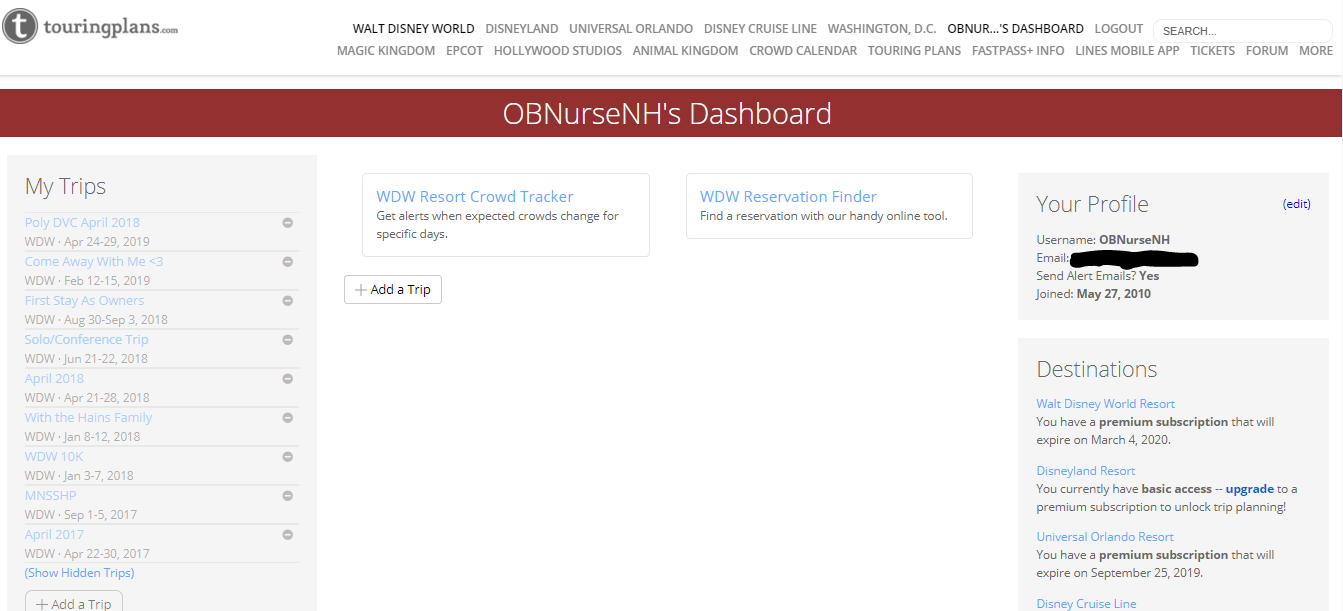Image resolution: width=1343 pixels, height=611 pixels.
Task: Expand the Show Hidden Trips list
Action: click(x=79, y=573)
